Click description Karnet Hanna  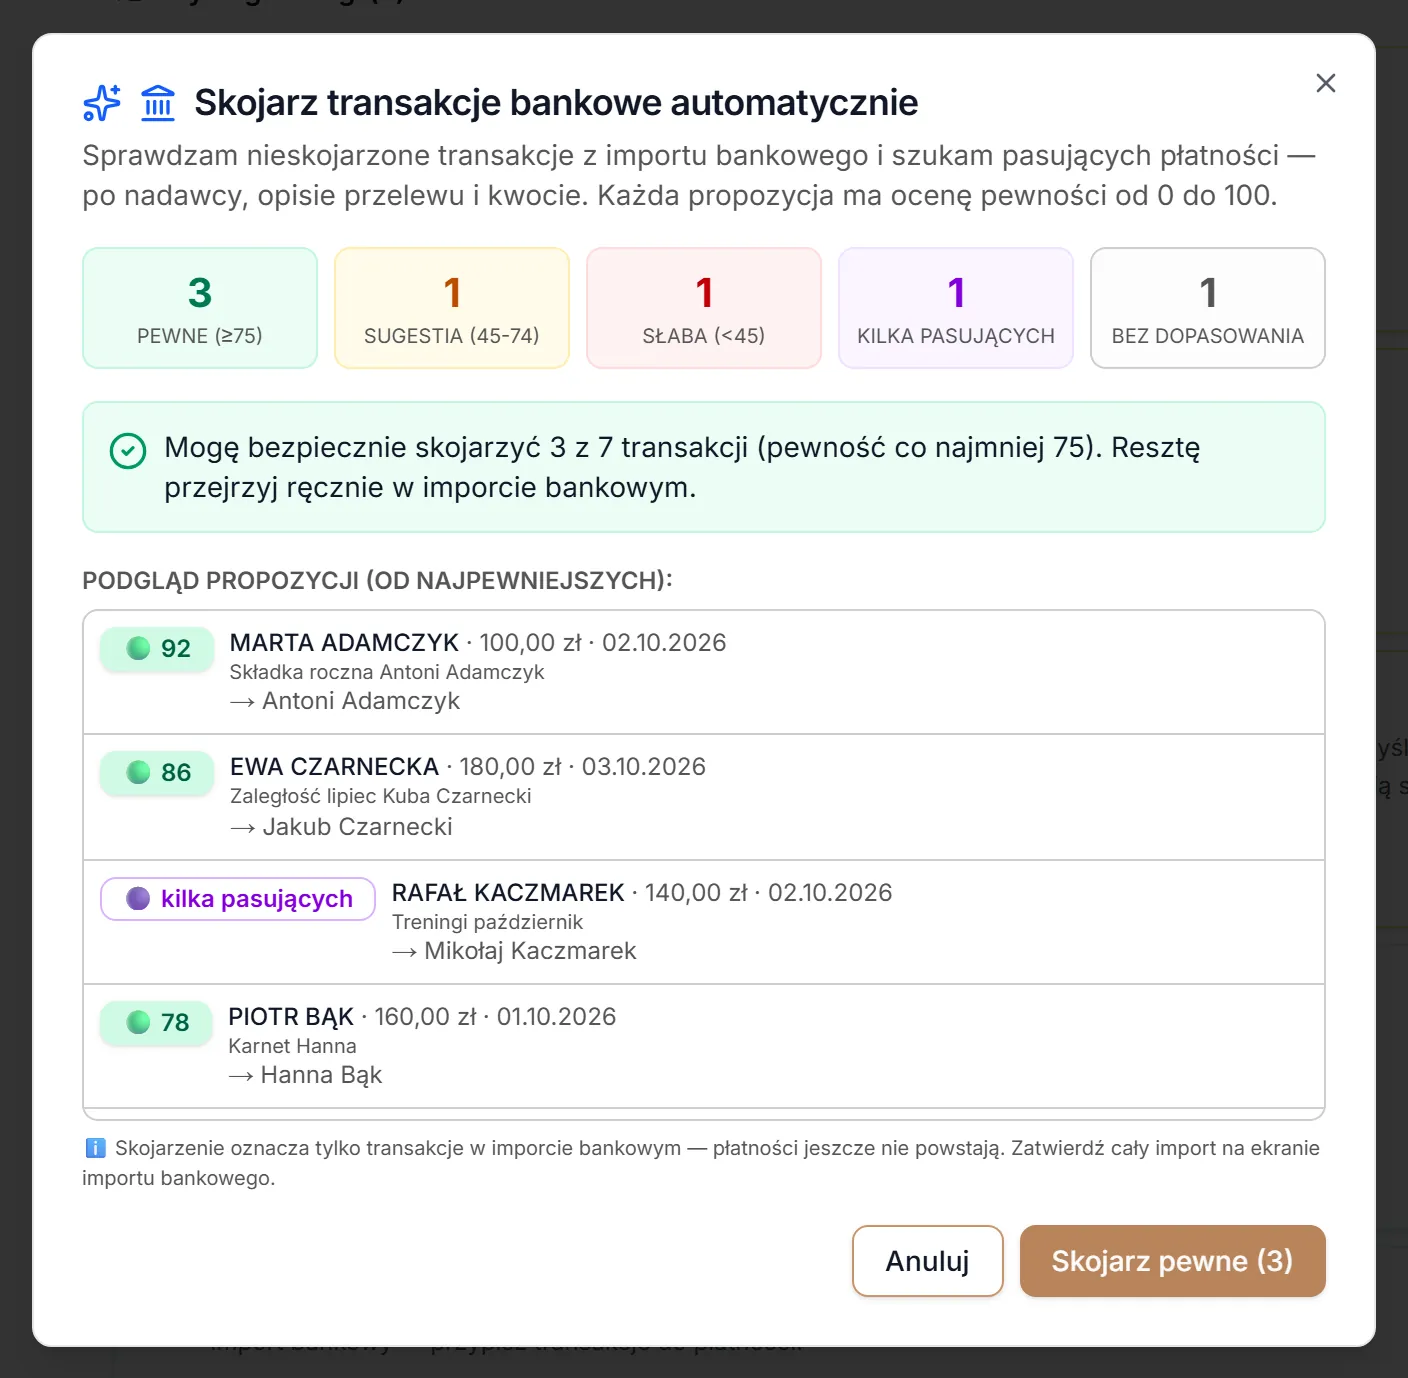tap(292, 1046)
